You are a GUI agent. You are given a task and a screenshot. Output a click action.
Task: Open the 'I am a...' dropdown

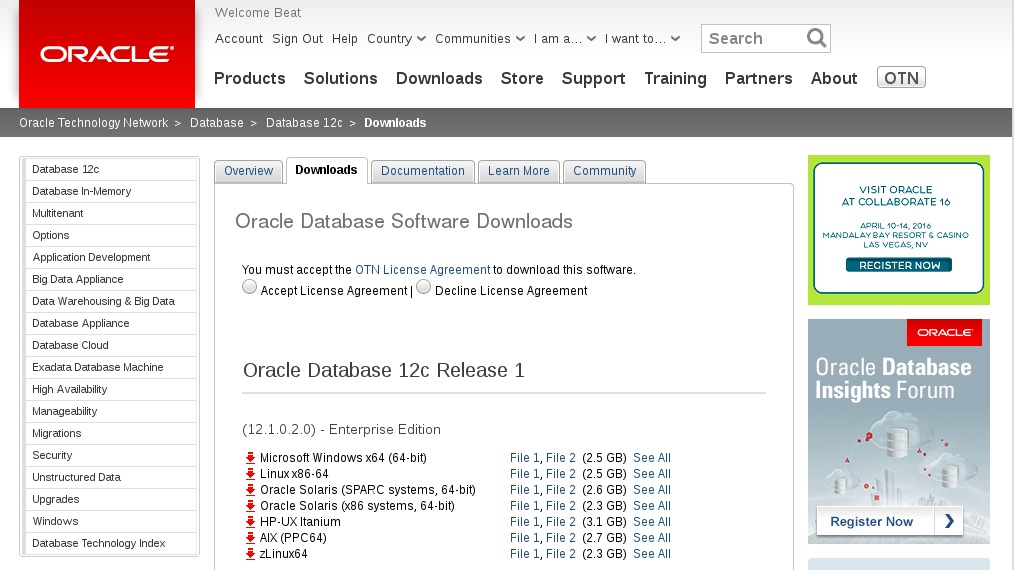(x=565, y=39)
